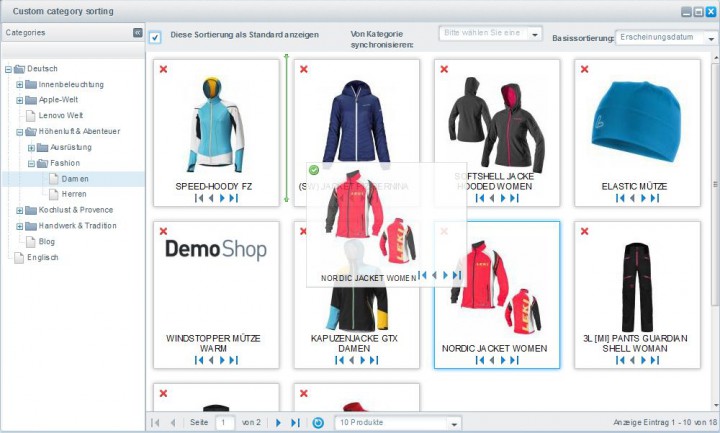Screen dimensions: 720x433
Task: Jump to last page in pagination bar
Action: coord(295,422)
